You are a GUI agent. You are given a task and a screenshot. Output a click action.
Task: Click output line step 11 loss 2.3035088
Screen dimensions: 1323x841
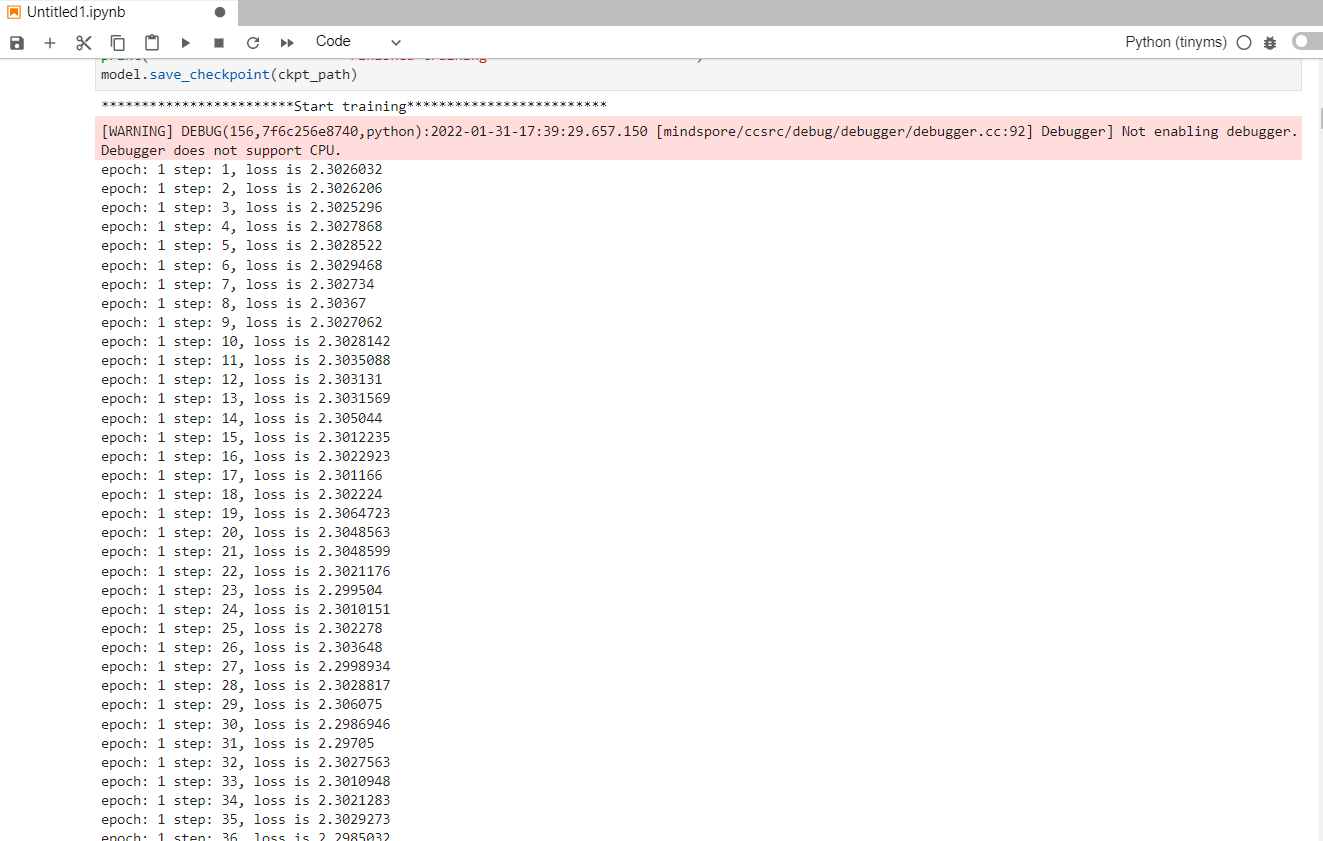(245, 360)
